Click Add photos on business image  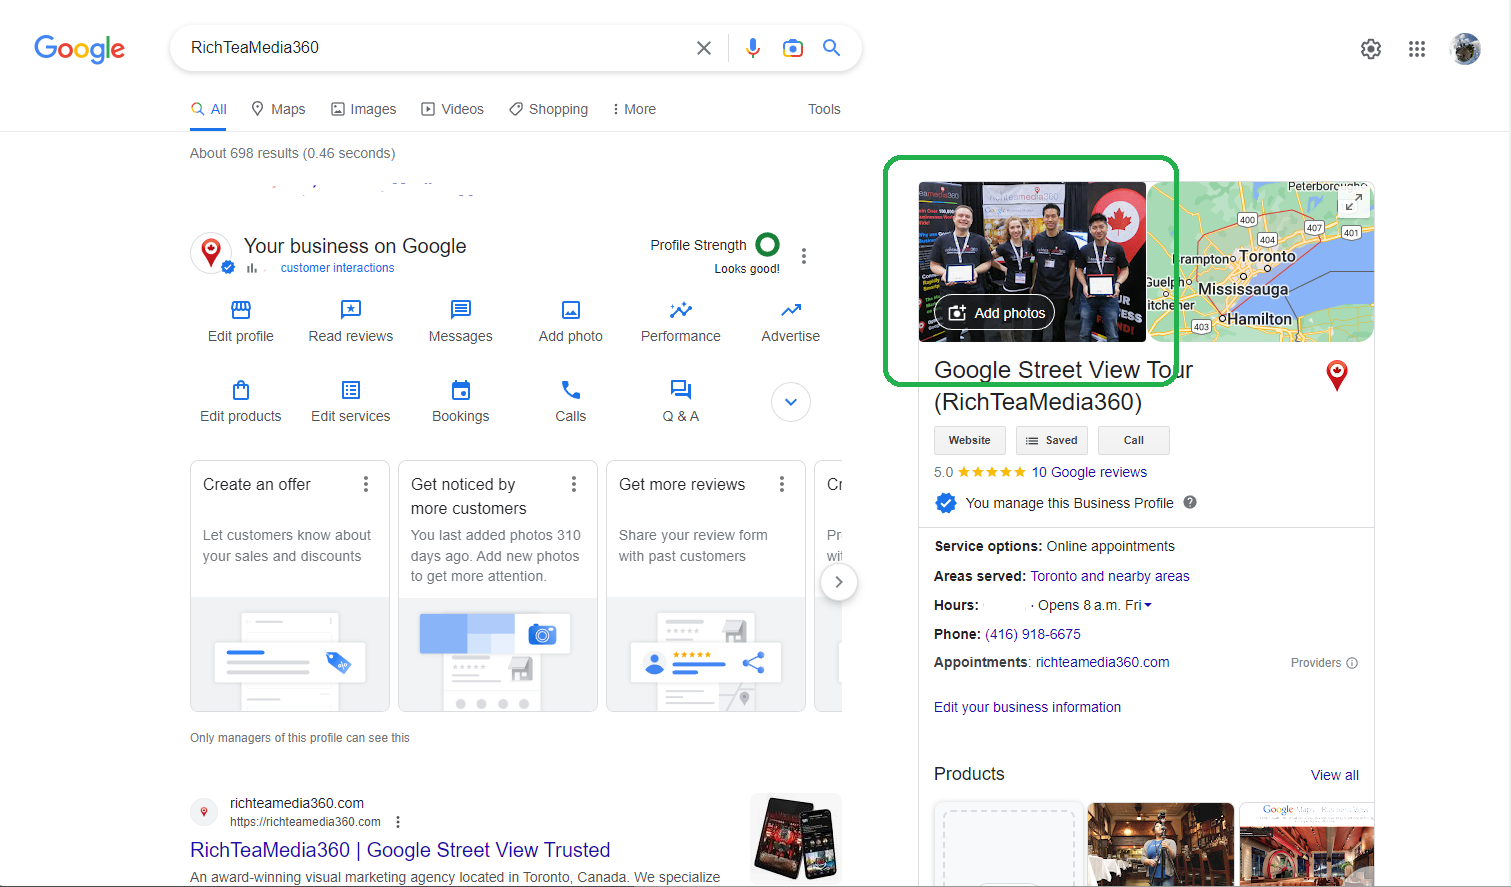(x=995, y=313)
